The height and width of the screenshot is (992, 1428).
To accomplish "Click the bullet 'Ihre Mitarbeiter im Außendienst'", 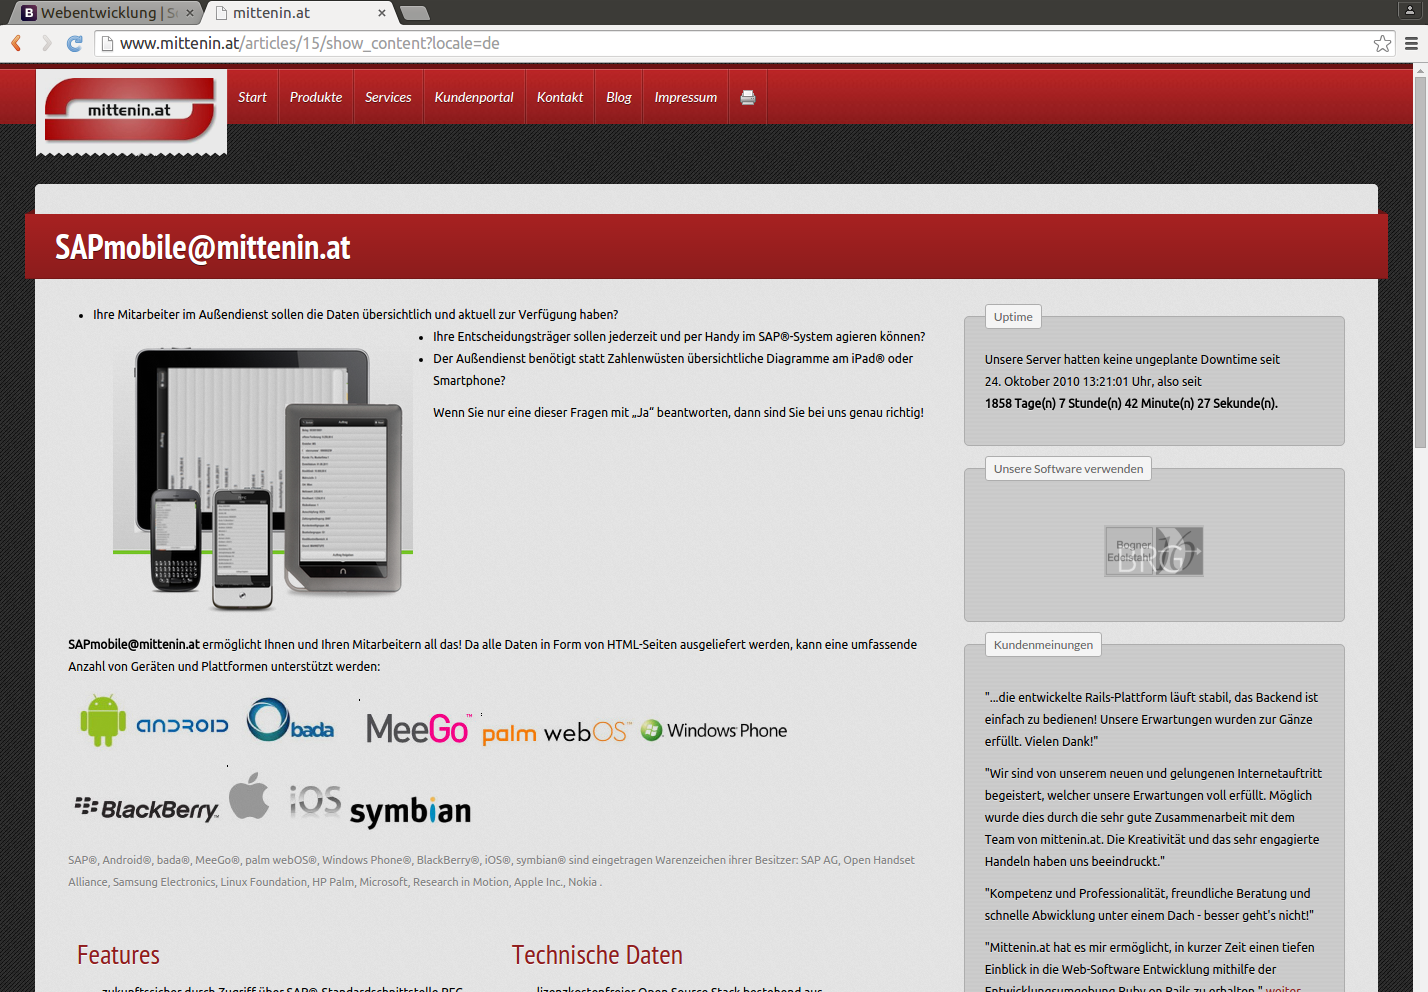I will [355, 315].
